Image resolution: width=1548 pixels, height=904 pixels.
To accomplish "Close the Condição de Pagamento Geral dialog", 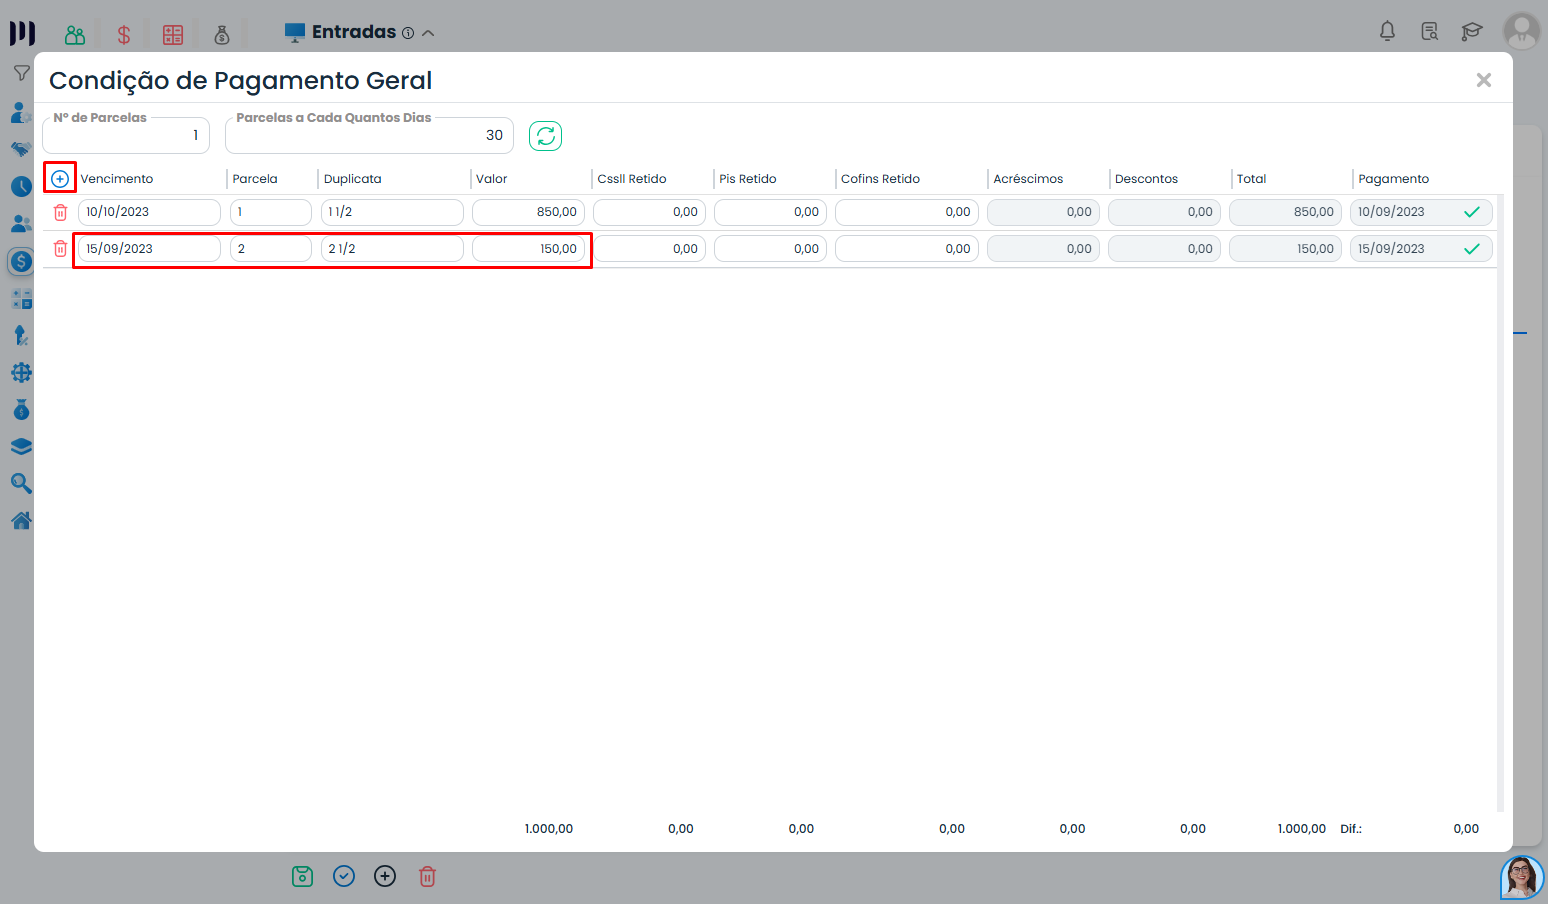I will click(1483, 80).
